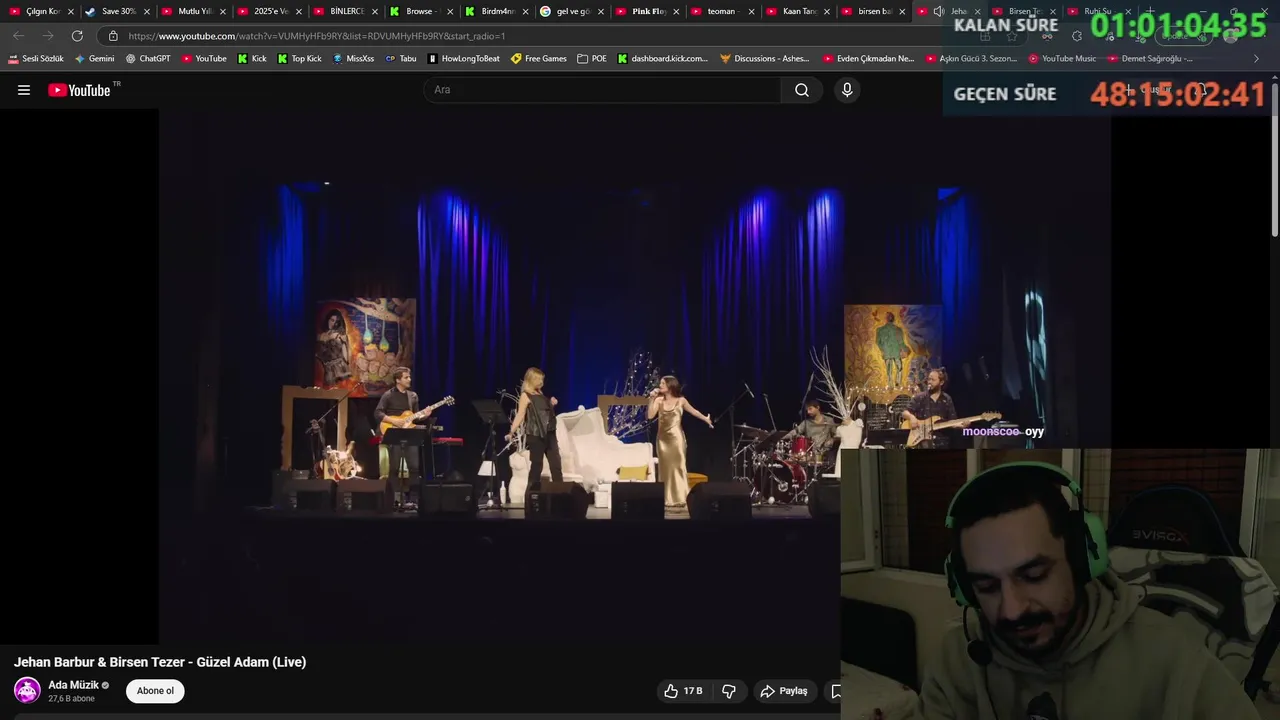This screenshot has width=1280, height=720.
Task: Open ChatGPT bookmark
Action: [x=148, y=59]
